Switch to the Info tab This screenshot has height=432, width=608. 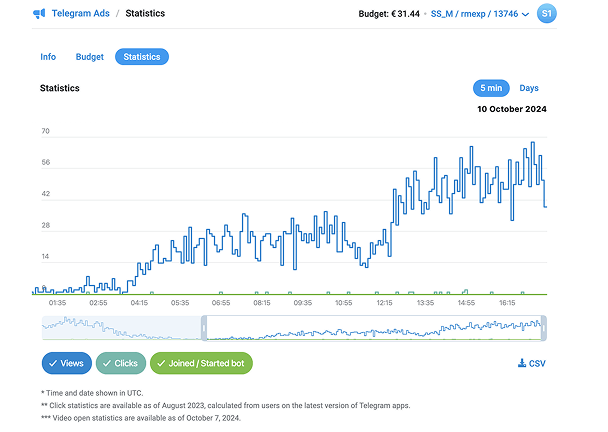(48, 57)
